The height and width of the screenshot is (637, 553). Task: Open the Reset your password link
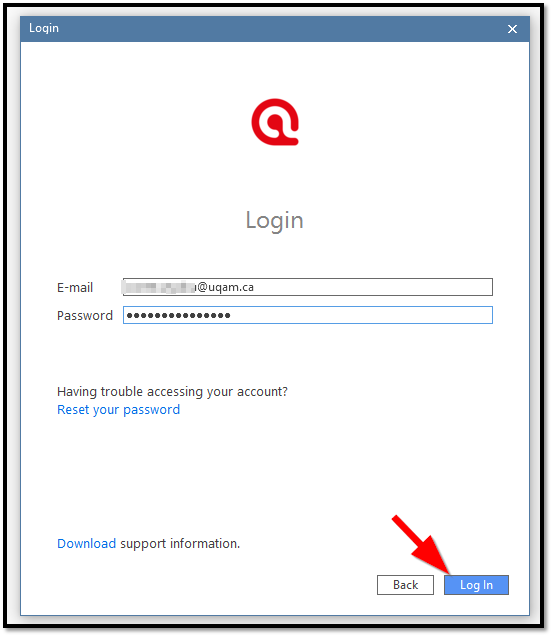tap(119, 410)
